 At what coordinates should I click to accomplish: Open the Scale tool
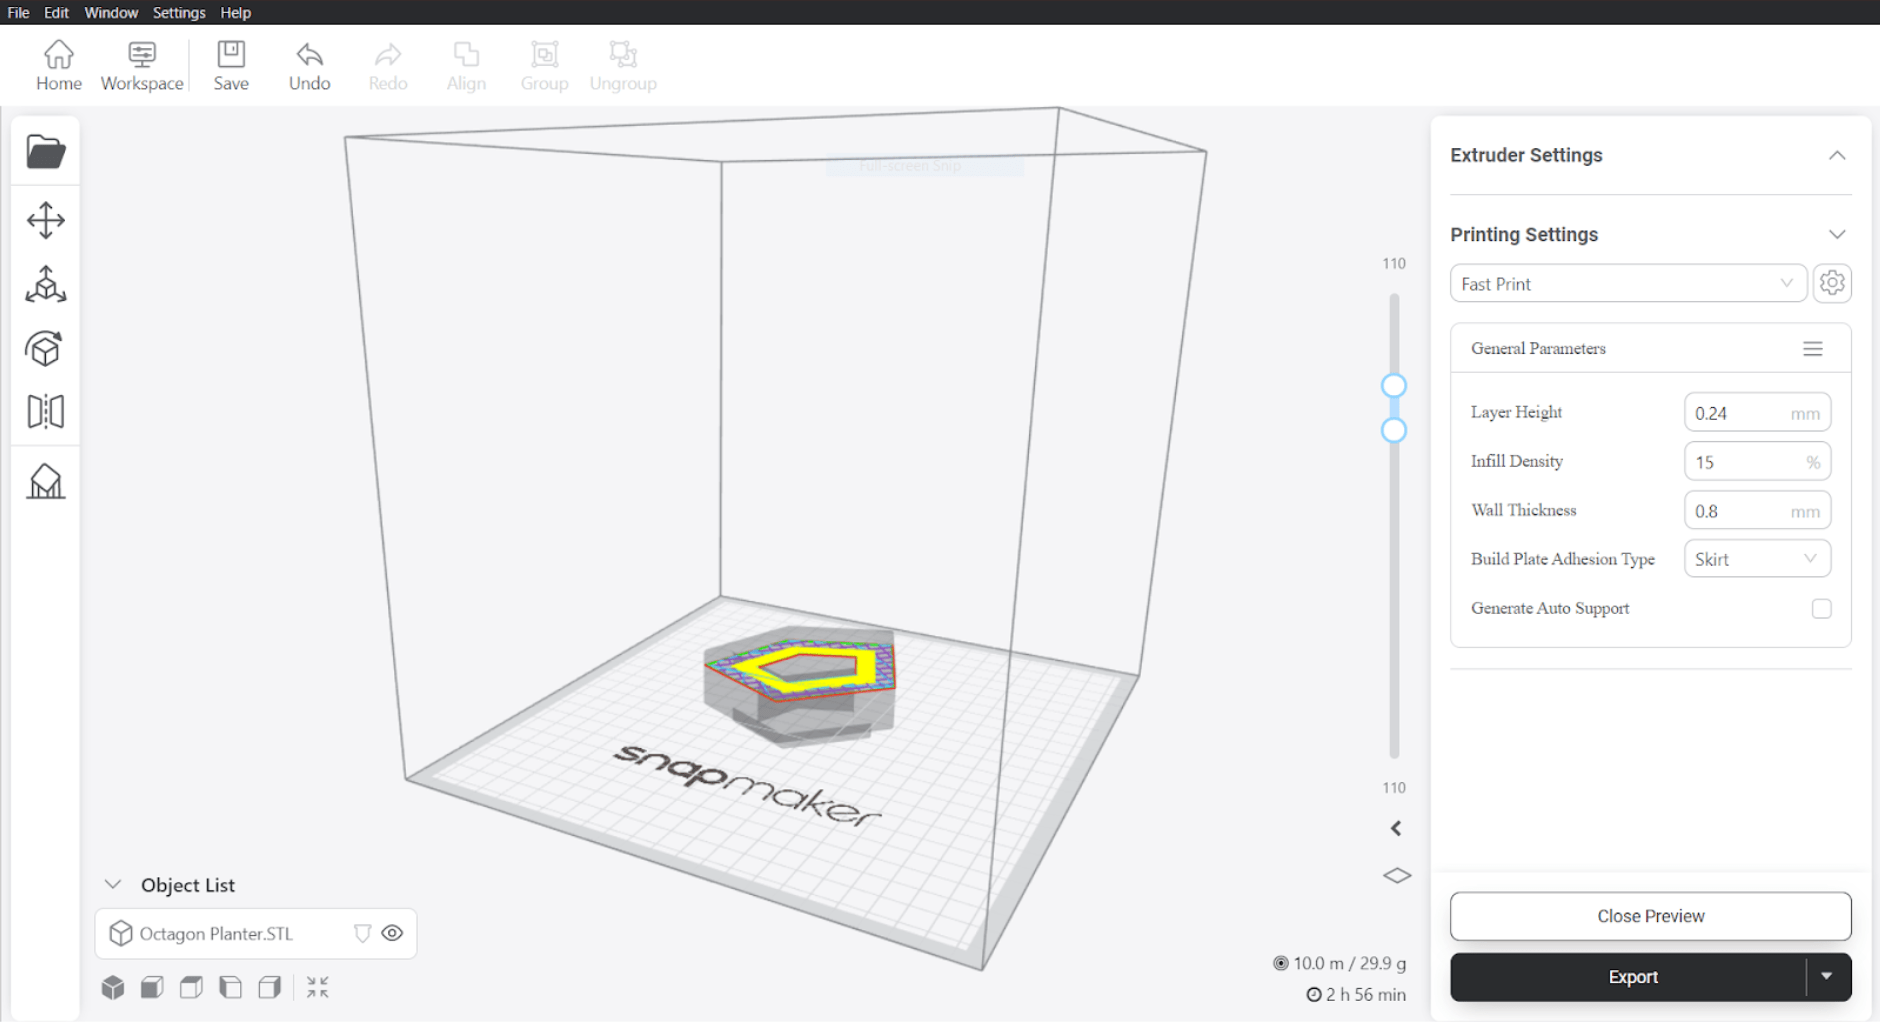pos(45,285)
